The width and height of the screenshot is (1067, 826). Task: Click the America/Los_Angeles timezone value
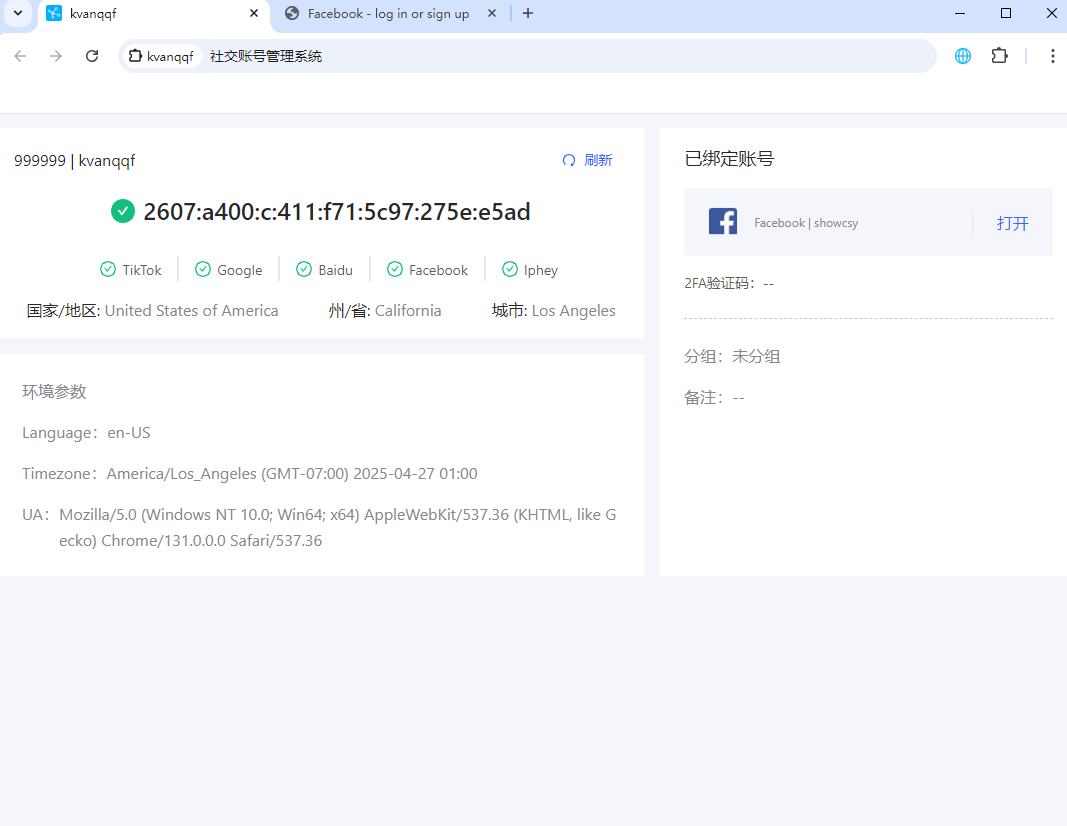pyautogui.click(x=292, y=474)
